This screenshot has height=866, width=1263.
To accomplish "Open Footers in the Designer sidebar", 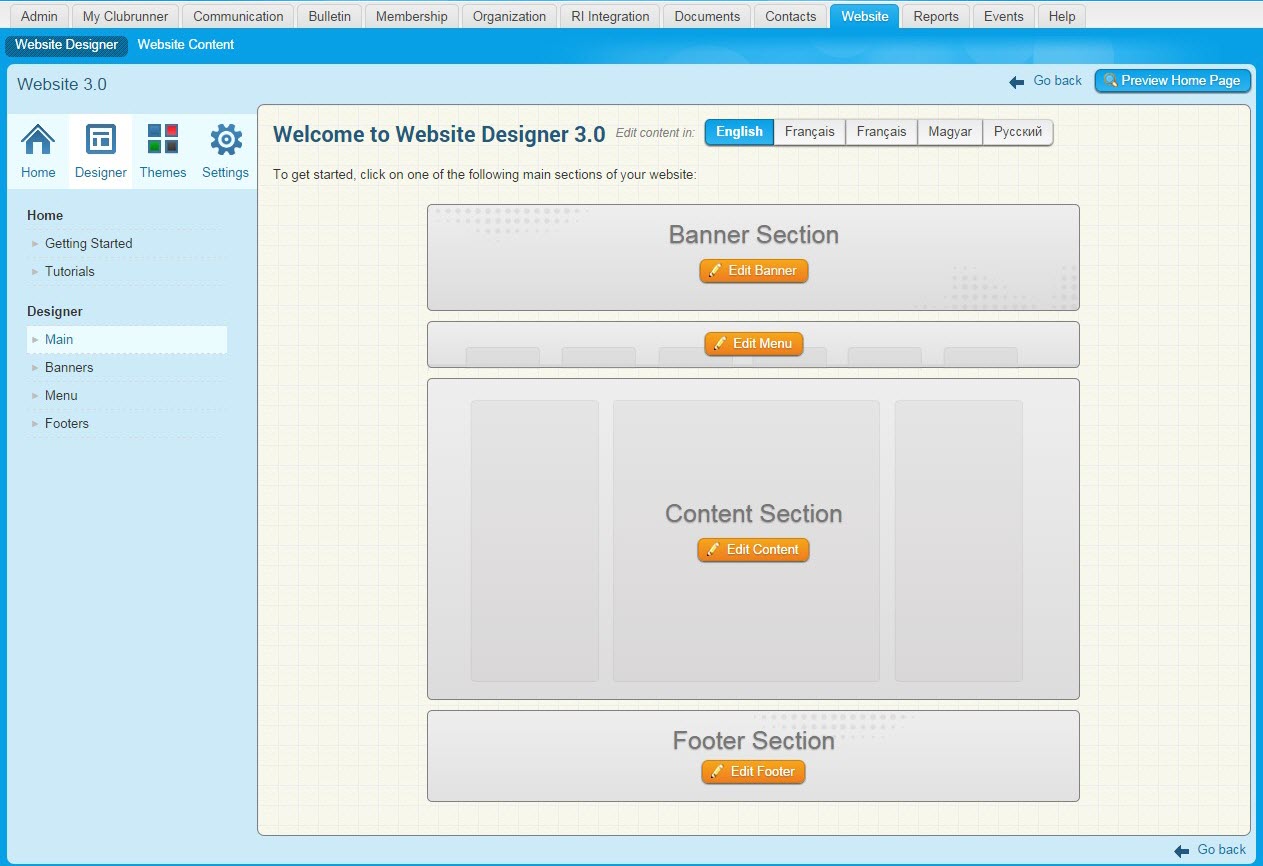I will pos(67,423).
